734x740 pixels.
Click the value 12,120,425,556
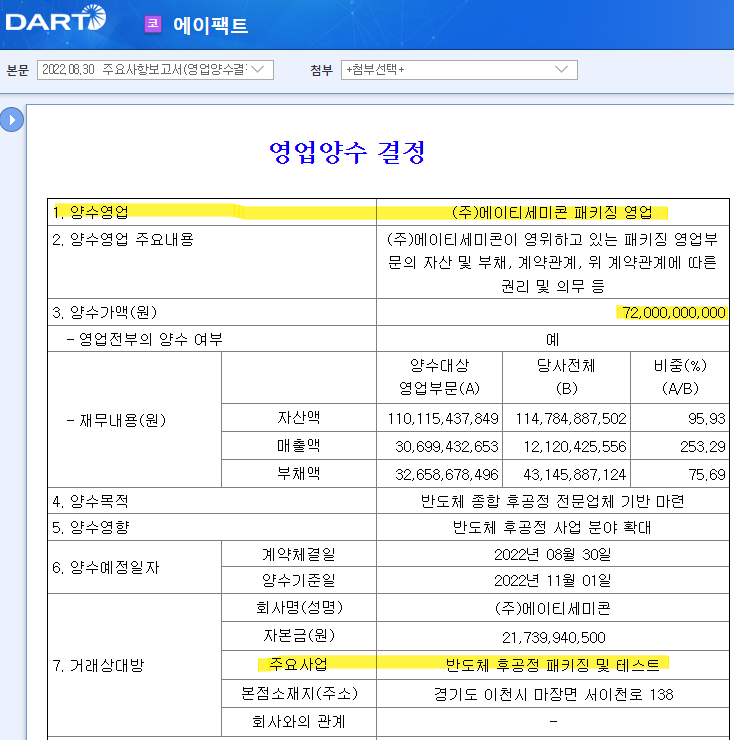(x=574, y=446)
